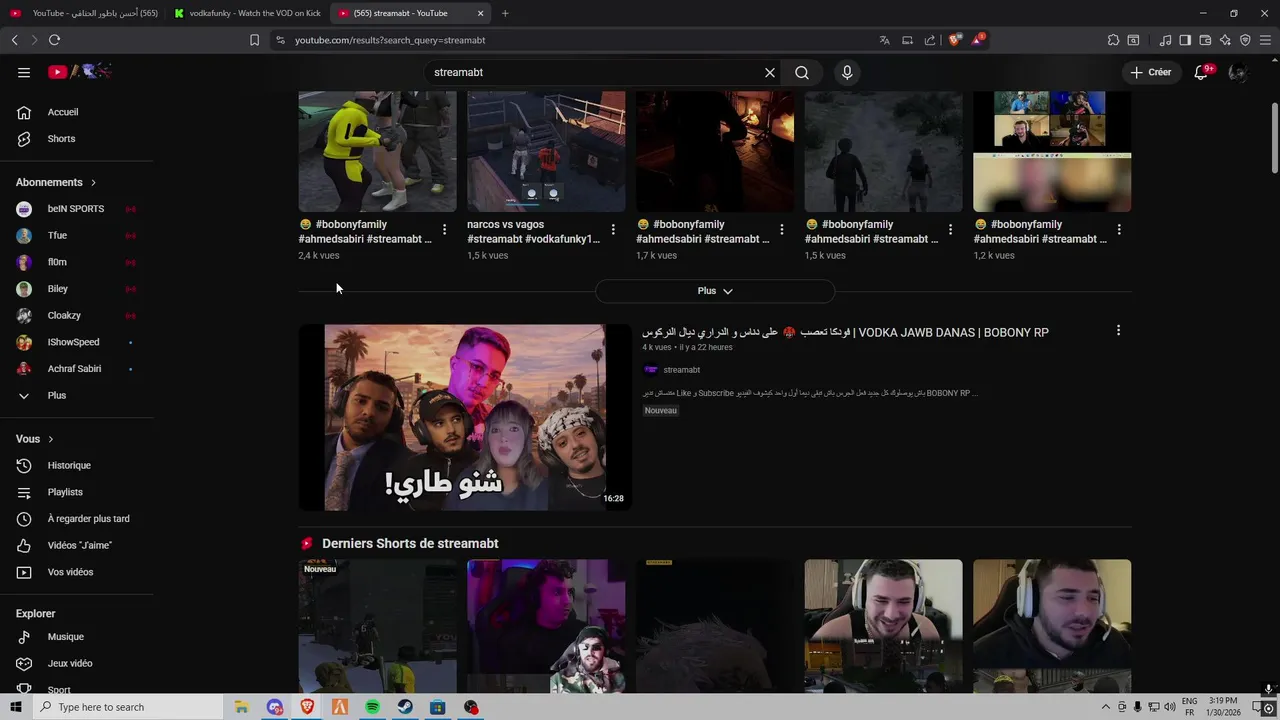
Task: Open the page translate icon
Action: (x=884, y=40)
